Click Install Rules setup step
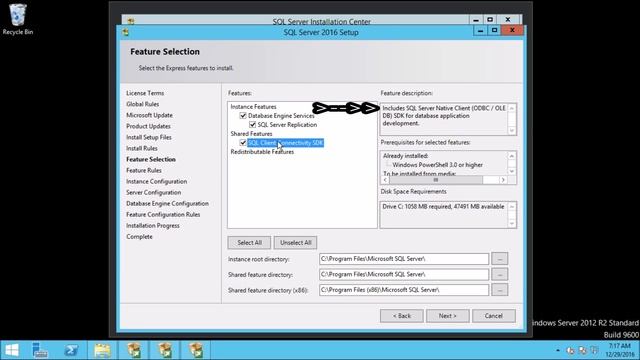The height and width of the screenshot is (360, 640). (142, 148)
